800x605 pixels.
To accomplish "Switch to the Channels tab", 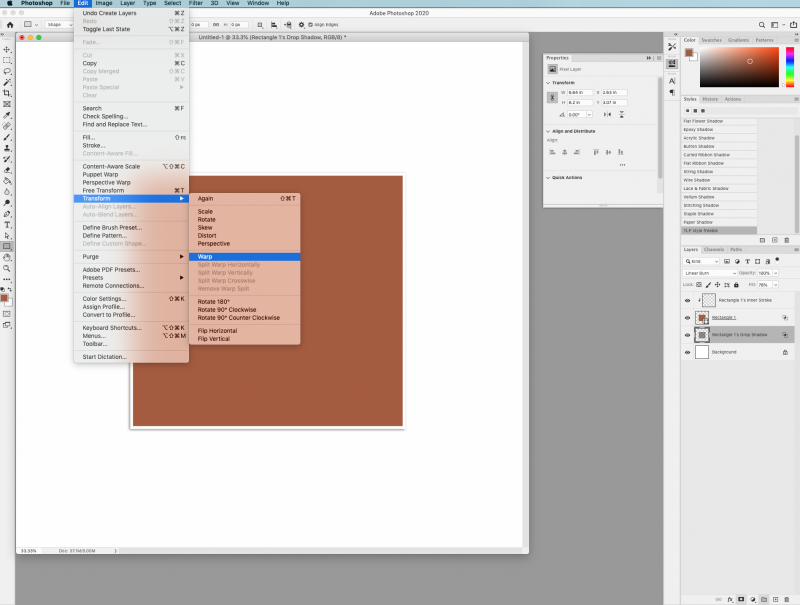I will [714, 249].
